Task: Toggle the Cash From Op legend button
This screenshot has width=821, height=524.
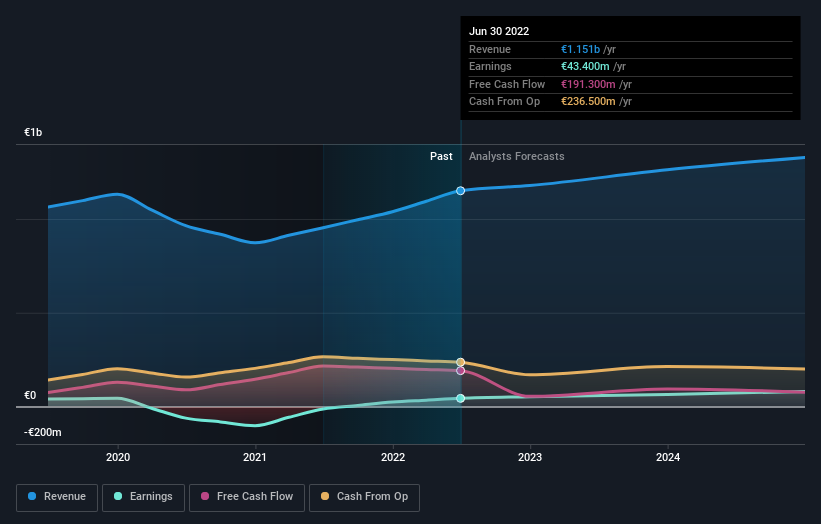Action: pos(364,497)
